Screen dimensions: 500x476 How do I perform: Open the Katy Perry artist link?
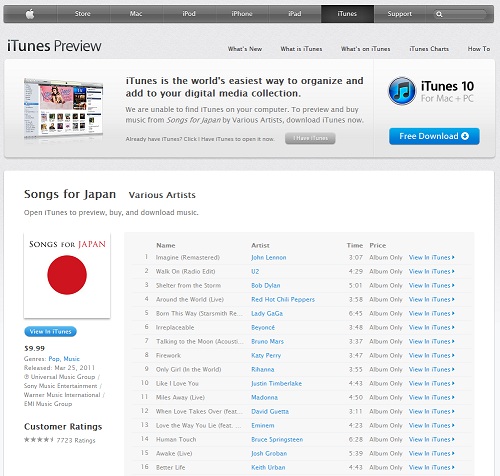266,356
